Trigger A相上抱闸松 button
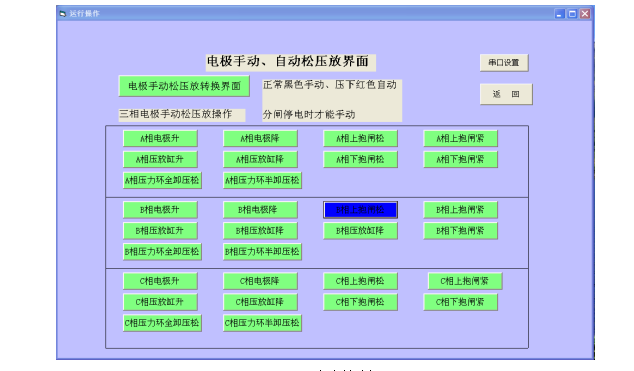This screenshot has width=634, height=371. (360, 139)
